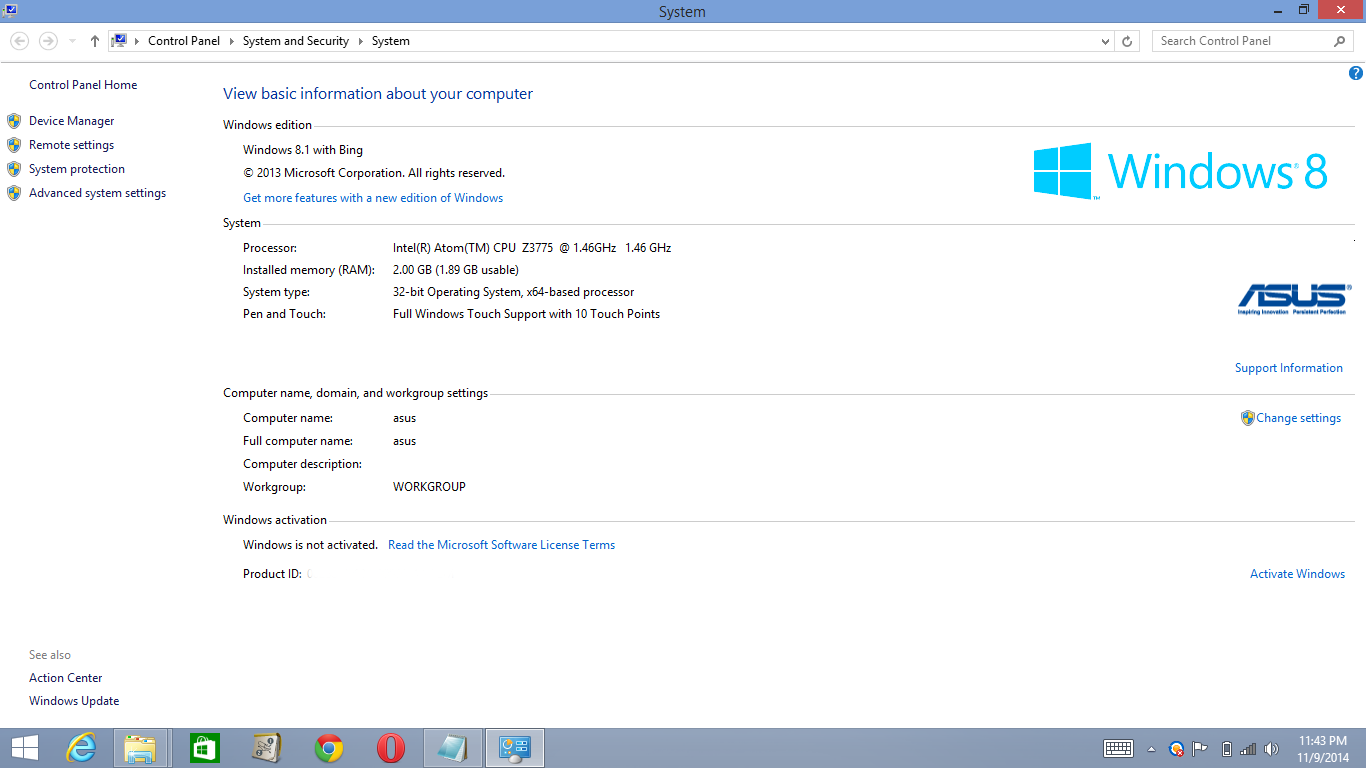Open System protection settings
The image size is (1366, 768).
[x=77, y=169]
